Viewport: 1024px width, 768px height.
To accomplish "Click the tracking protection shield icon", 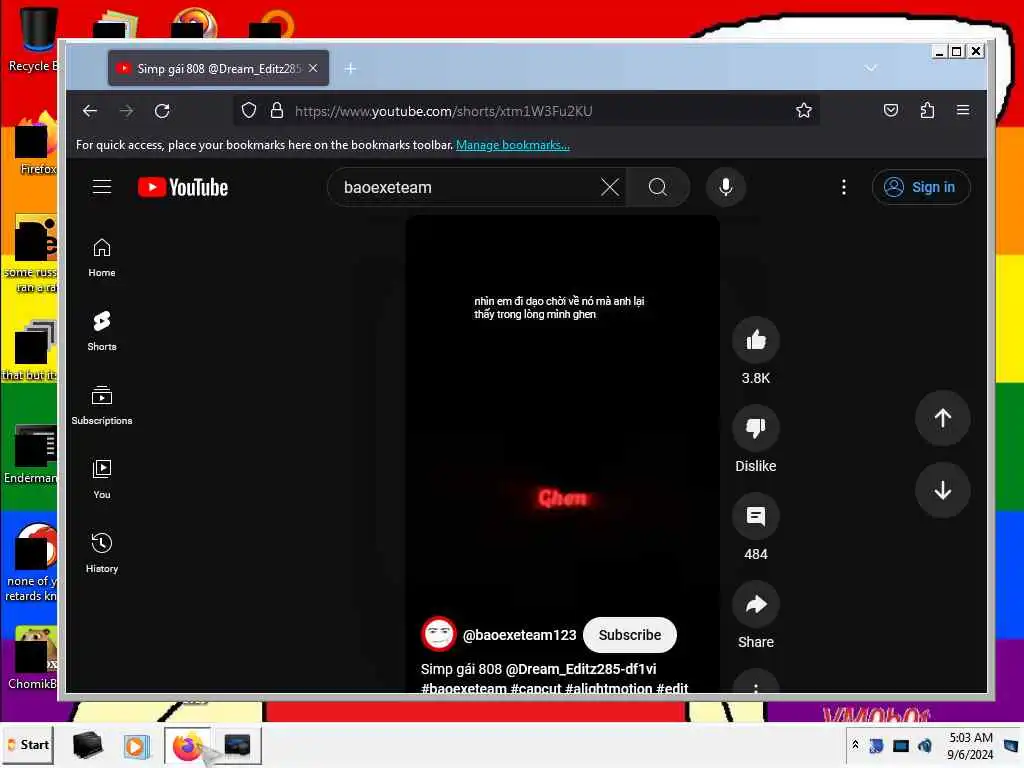I will [249, 110].
